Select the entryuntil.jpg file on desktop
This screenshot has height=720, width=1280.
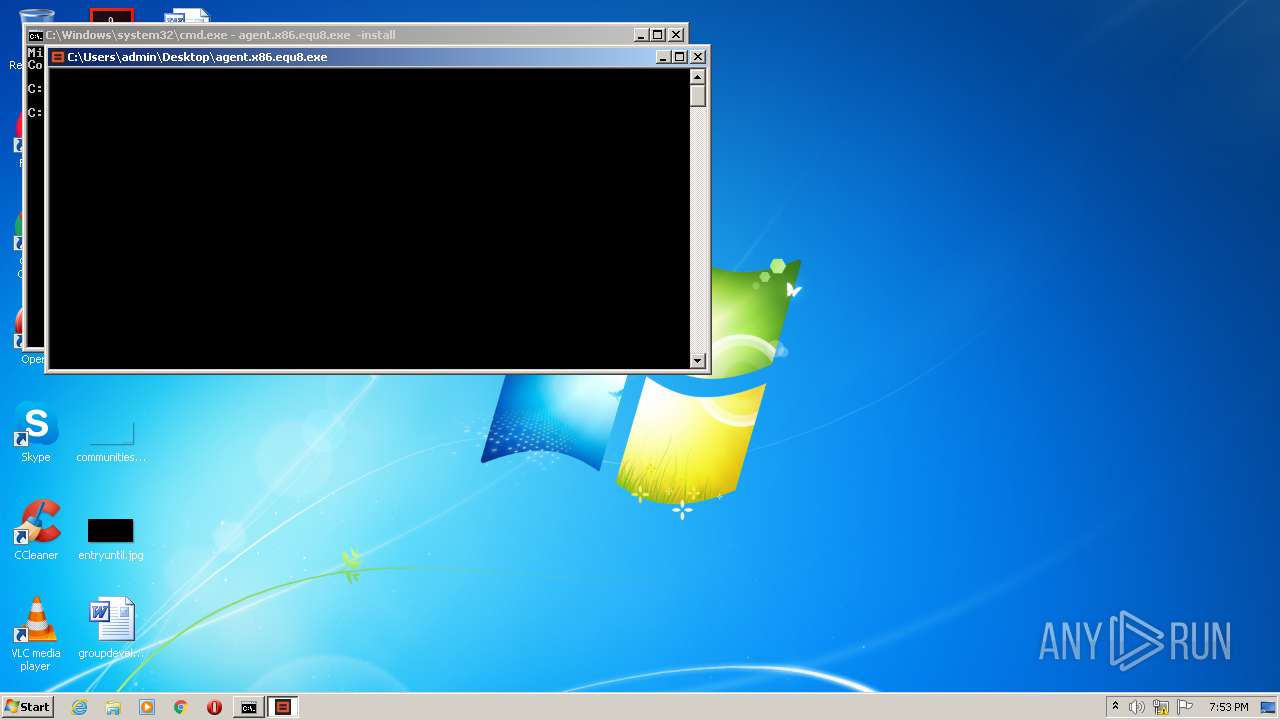click(111, 538)
